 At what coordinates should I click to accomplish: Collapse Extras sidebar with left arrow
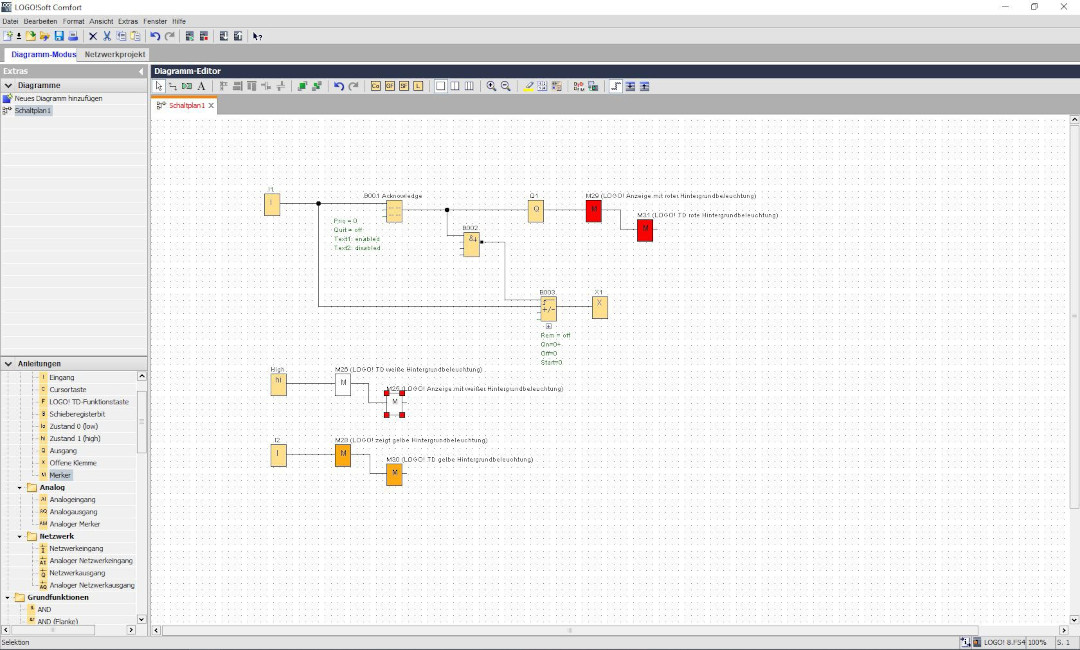141,71
